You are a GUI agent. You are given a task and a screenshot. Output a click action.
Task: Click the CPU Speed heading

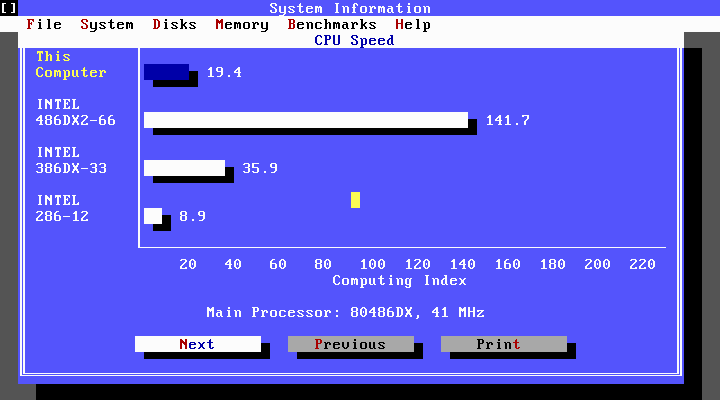(354, 40)
